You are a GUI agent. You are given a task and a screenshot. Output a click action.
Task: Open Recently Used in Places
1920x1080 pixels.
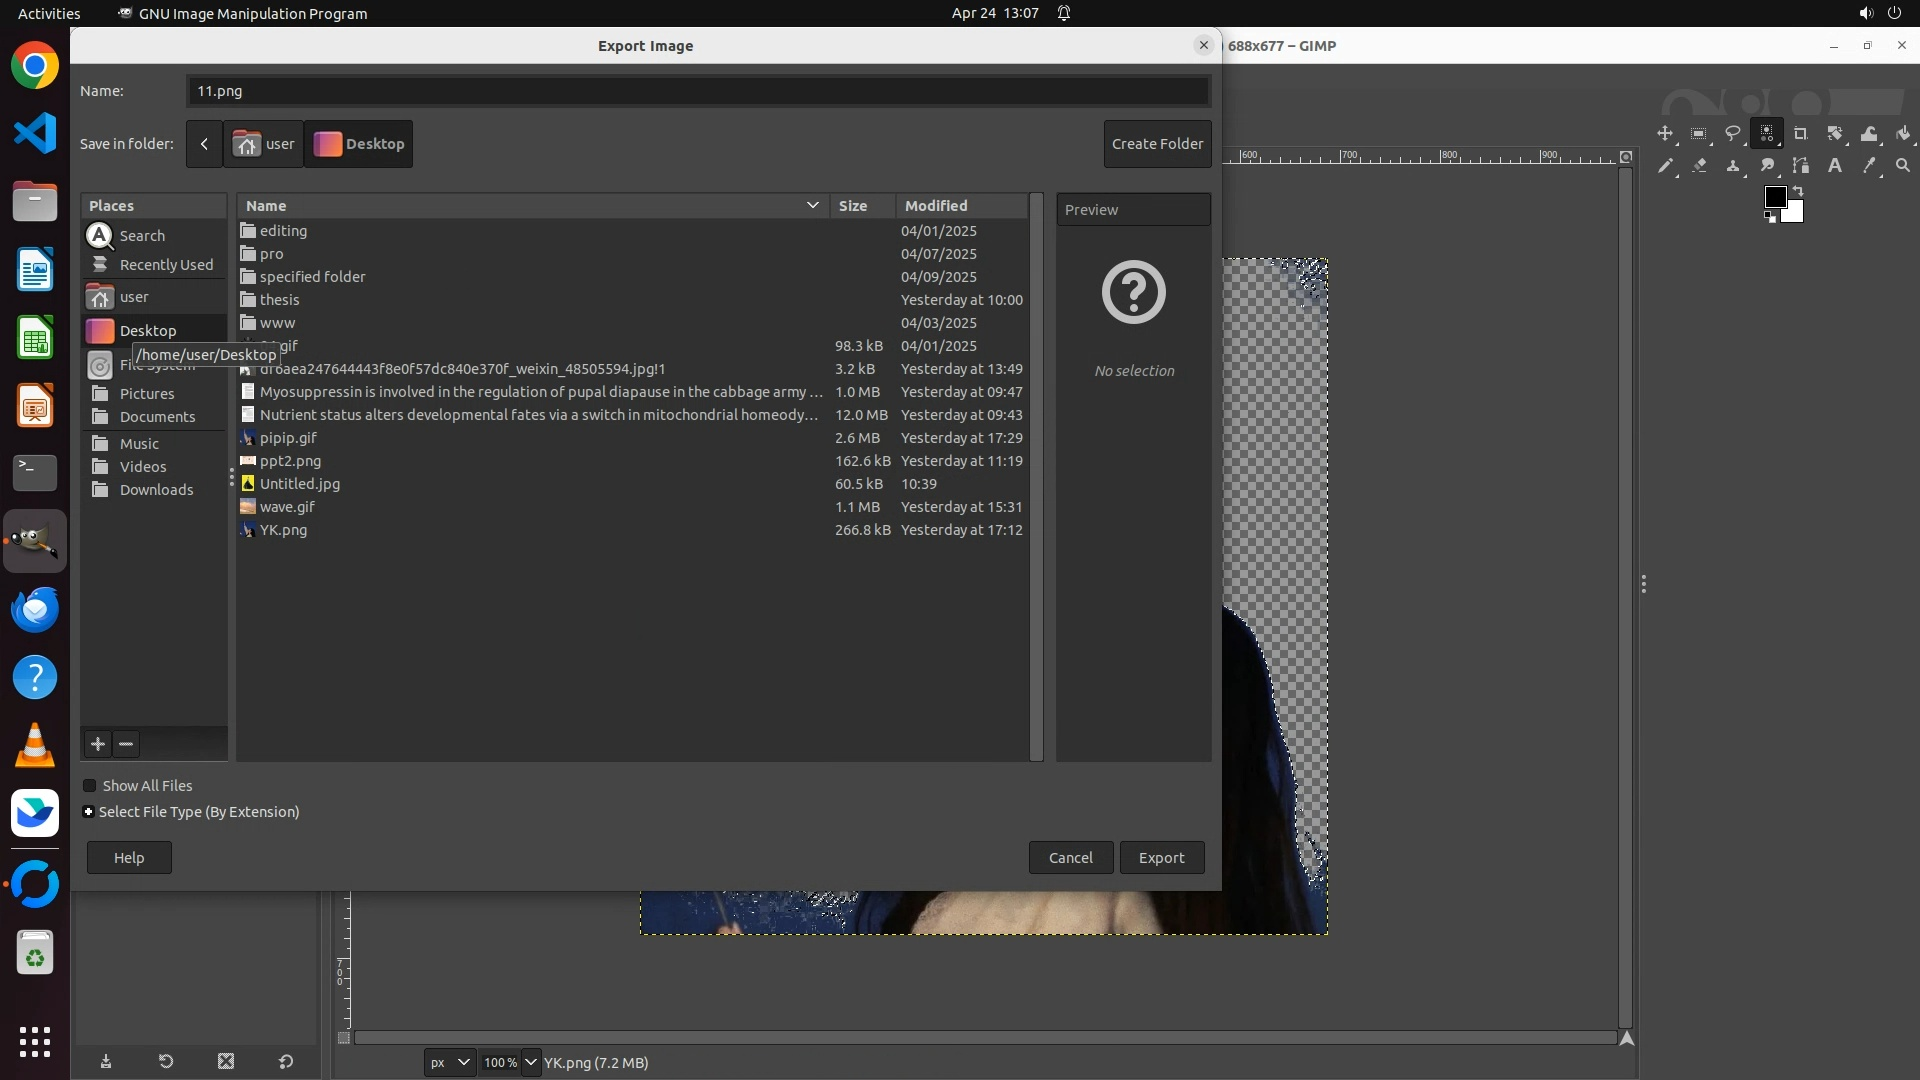[x=166, y=265]
